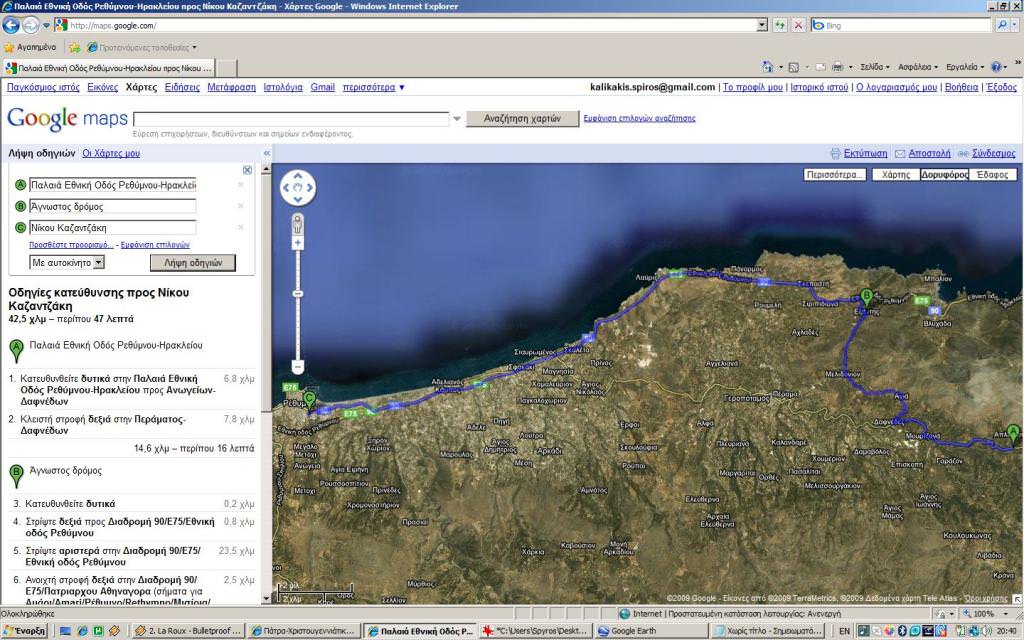Remove destination A with its X icon
The height and width of the screenshot is (640, 1024).
241,185
